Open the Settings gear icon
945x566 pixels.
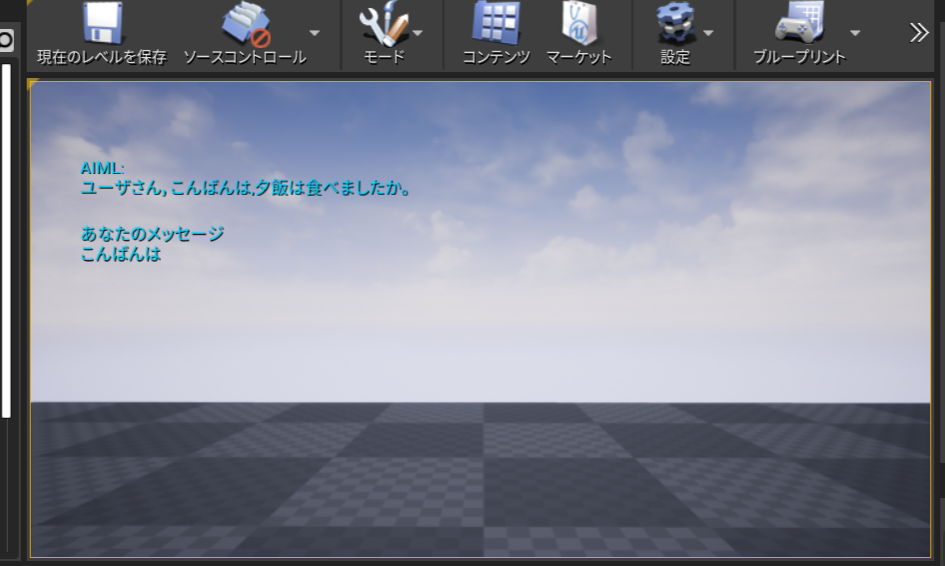coord(675,23)
